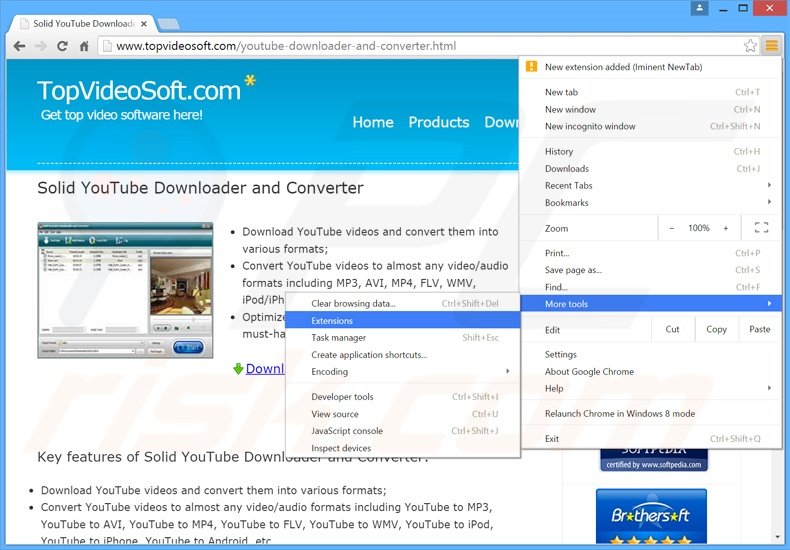This screenshot has height=550, width=790.
Task: Click the address bar URL field
Action: point(423,46)
